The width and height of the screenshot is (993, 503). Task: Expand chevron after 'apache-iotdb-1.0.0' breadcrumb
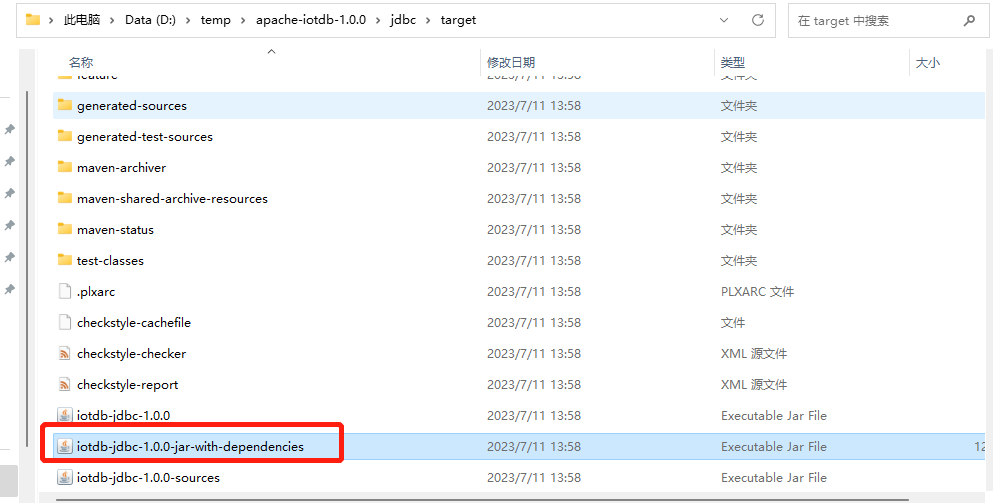tap(378, 20)
